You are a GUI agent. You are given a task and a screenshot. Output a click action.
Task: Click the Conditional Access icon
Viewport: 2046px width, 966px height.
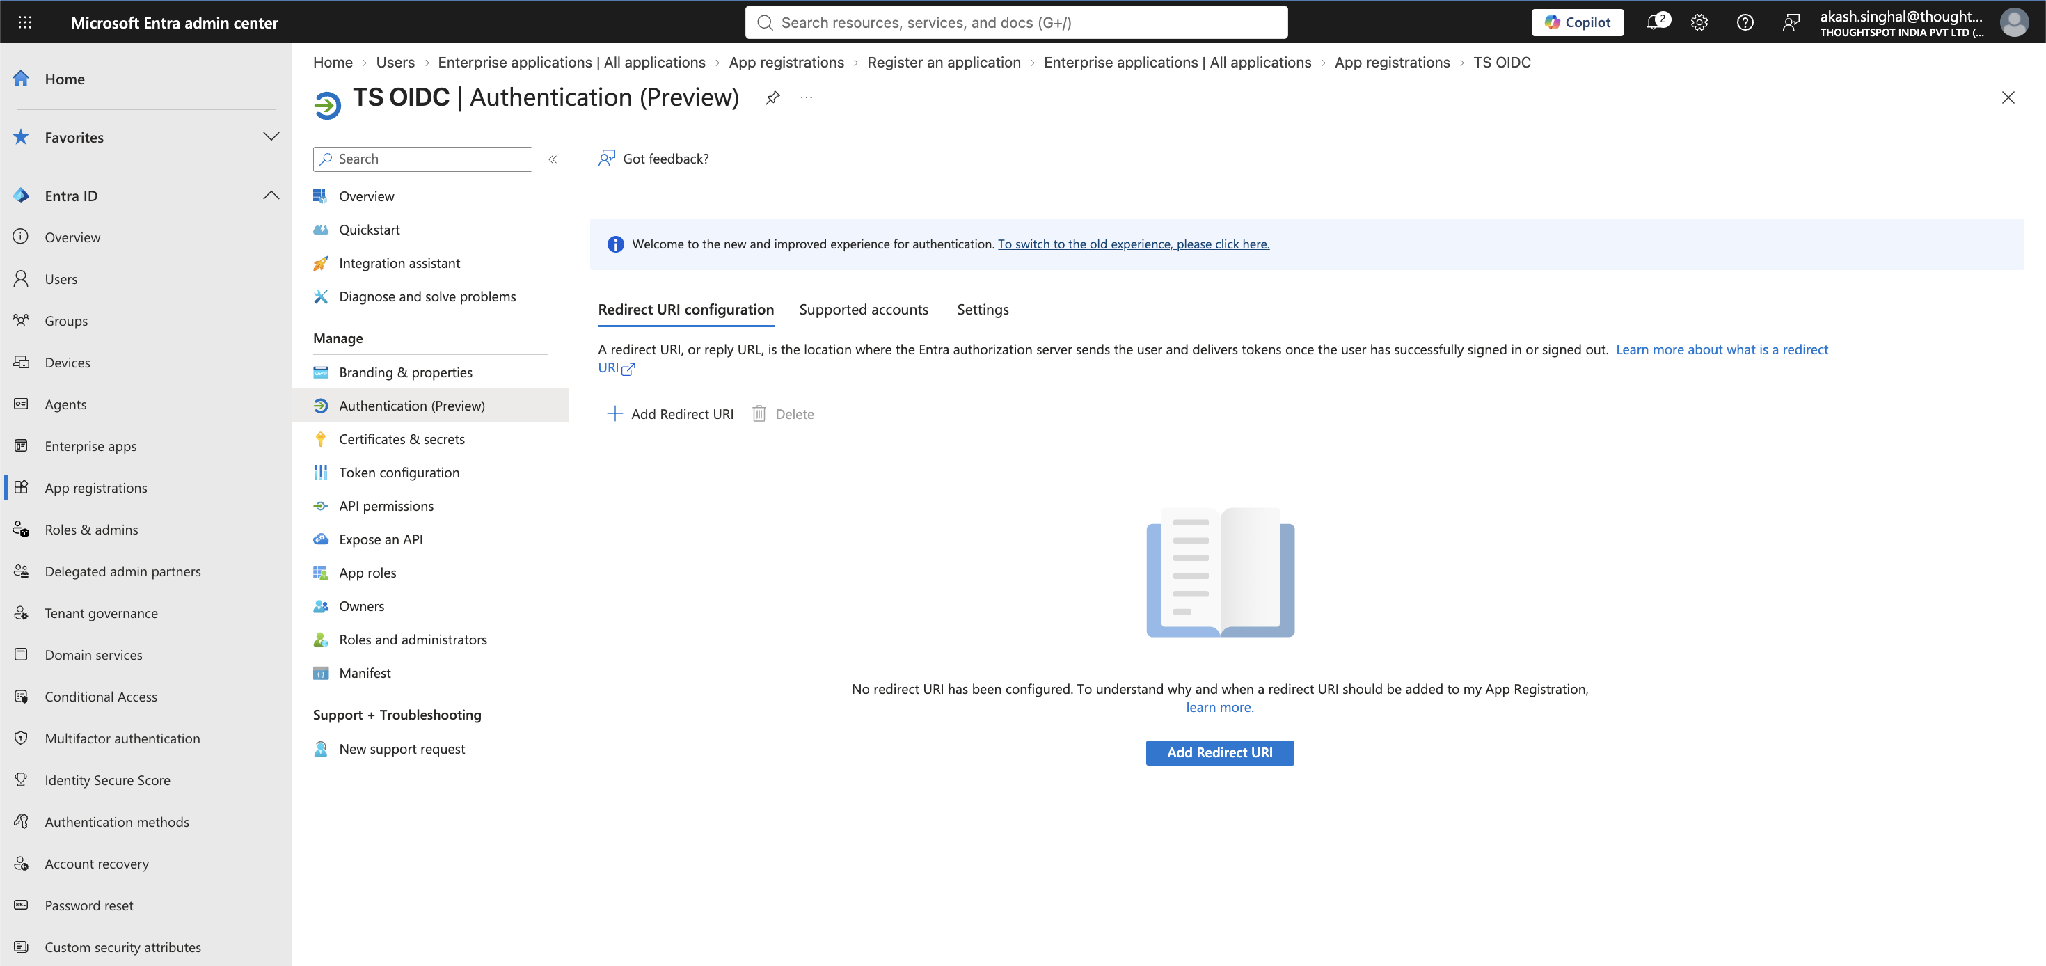[21, 696]
